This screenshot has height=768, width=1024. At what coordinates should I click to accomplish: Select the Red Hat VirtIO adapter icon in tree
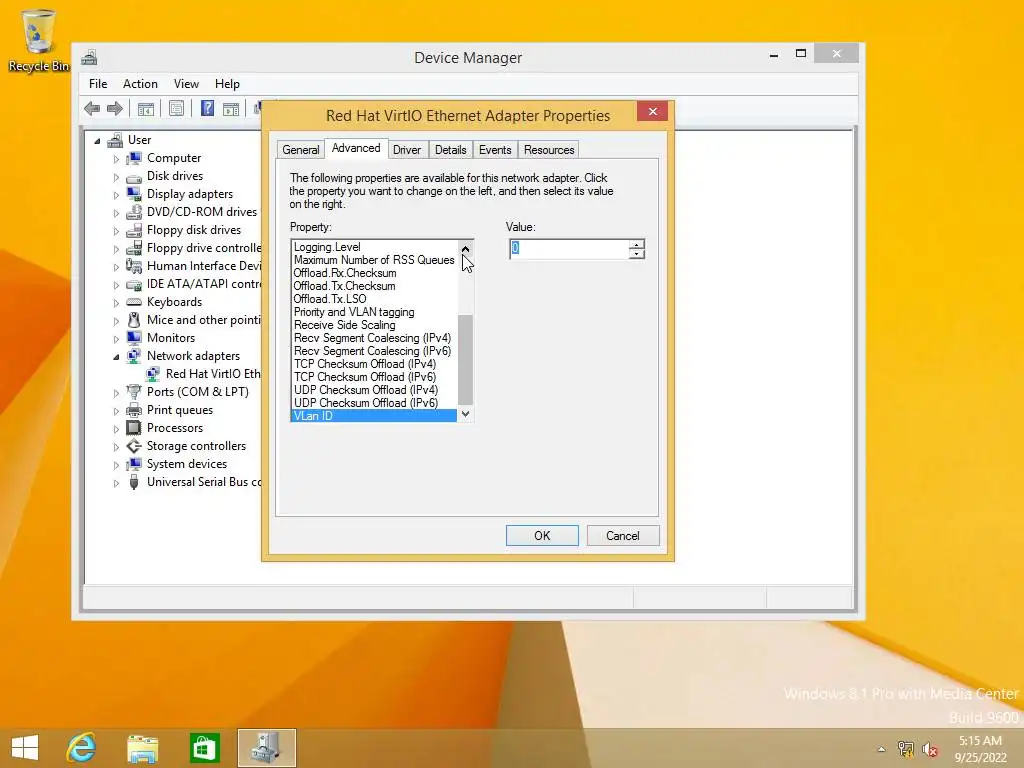coord(153,374)
